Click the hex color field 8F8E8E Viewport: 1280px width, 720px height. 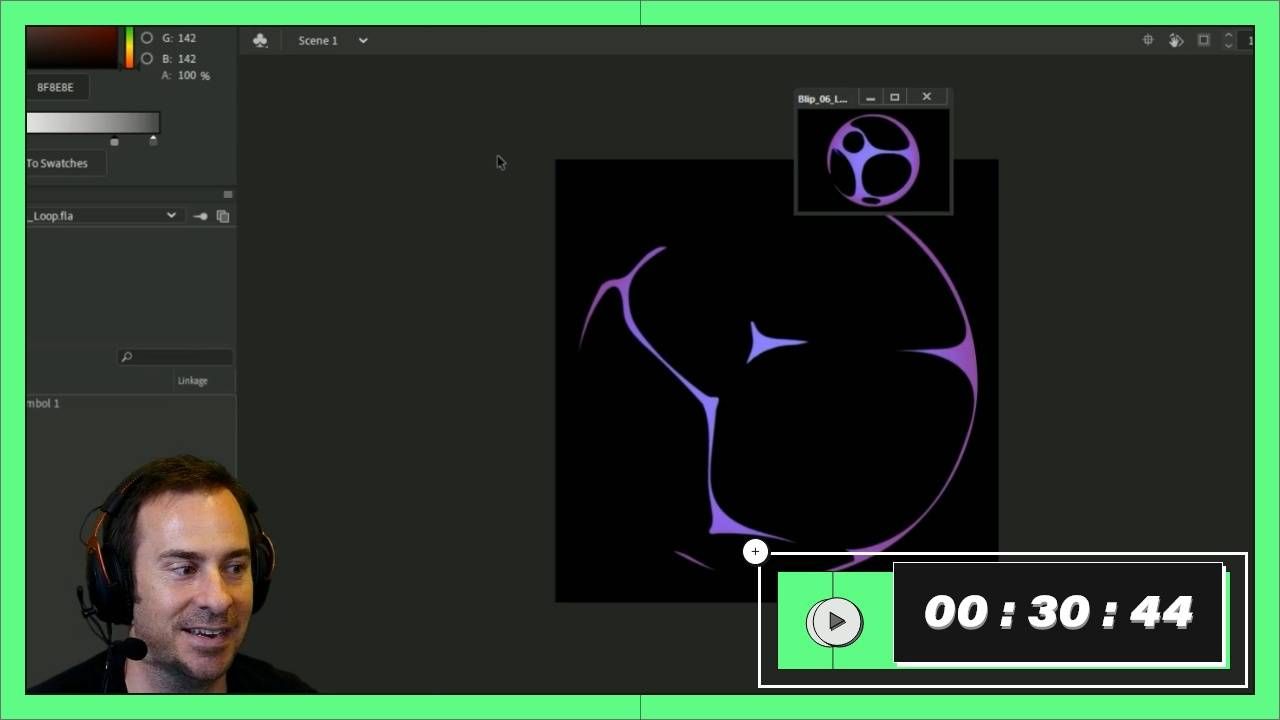[56, 87]
